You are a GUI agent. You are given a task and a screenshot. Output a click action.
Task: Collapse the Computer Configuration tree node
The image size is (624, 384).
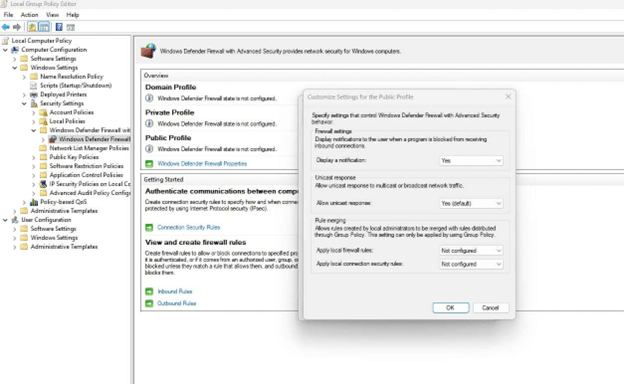click(x=5, y=50)
